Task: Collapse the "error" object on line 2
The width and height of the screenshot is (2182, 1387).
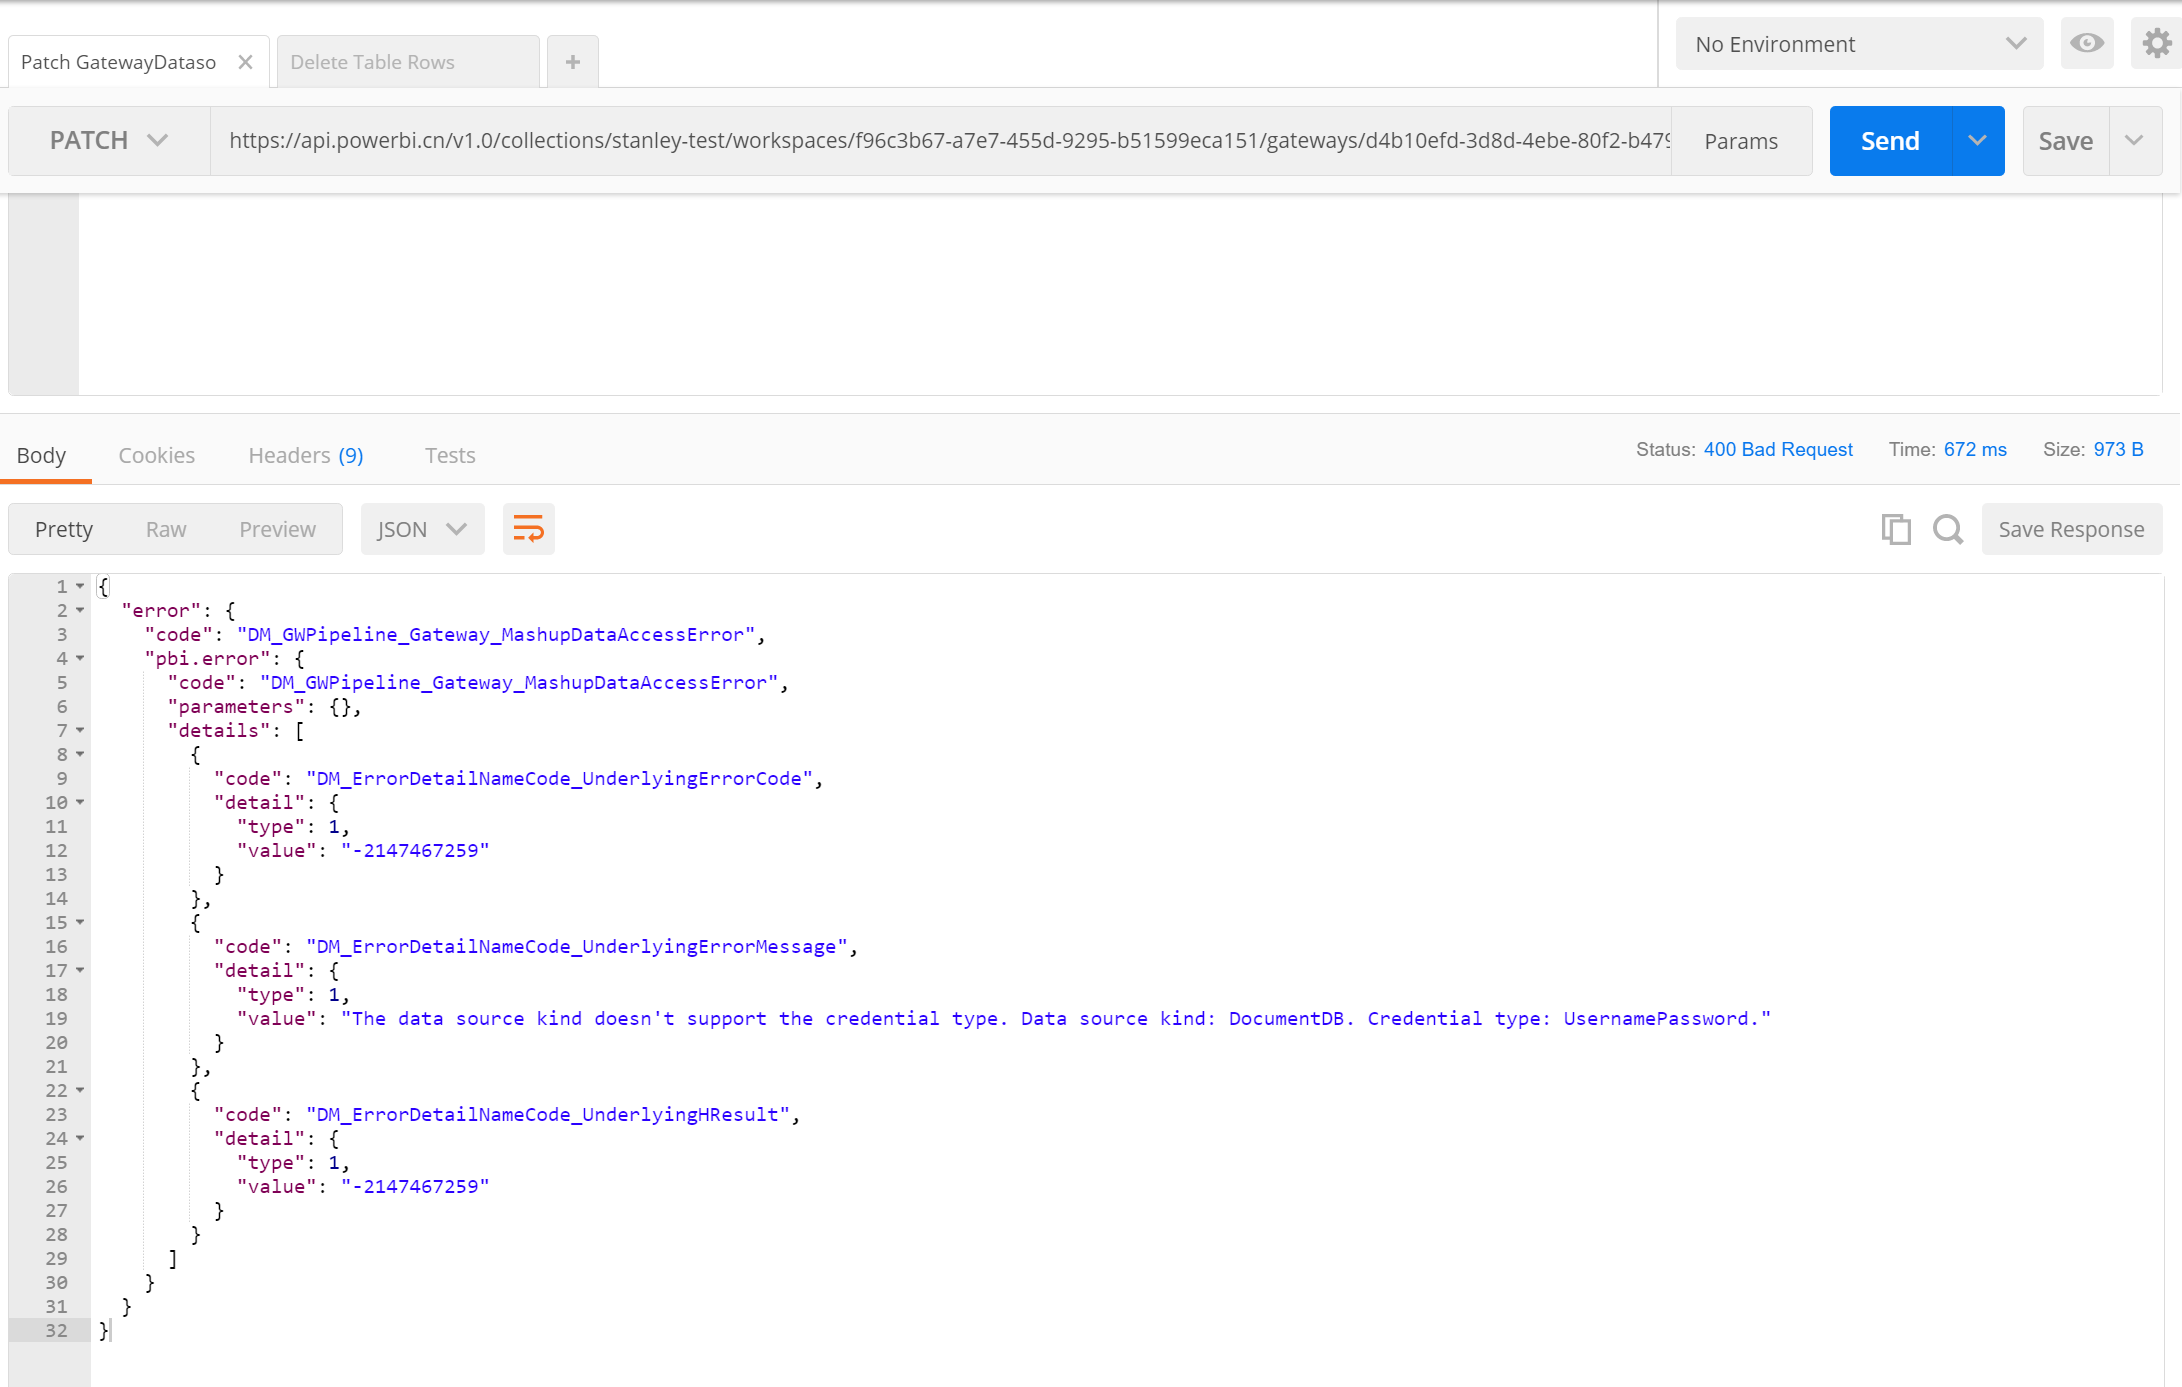Action: 80,610
